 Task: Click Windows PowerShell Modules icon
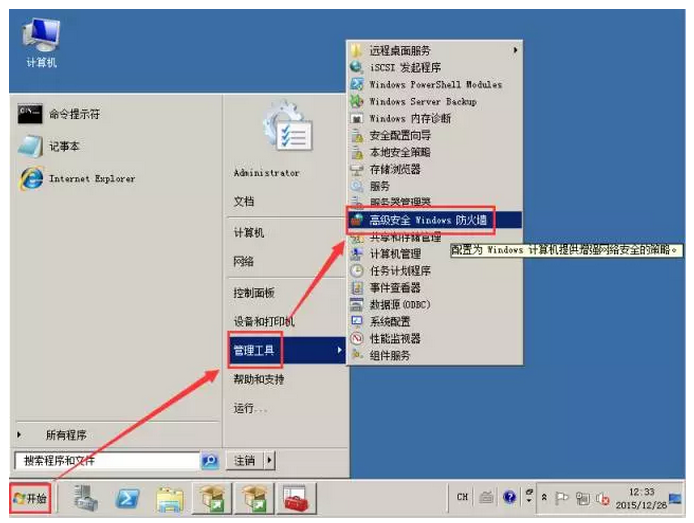[x=356, y=84]
